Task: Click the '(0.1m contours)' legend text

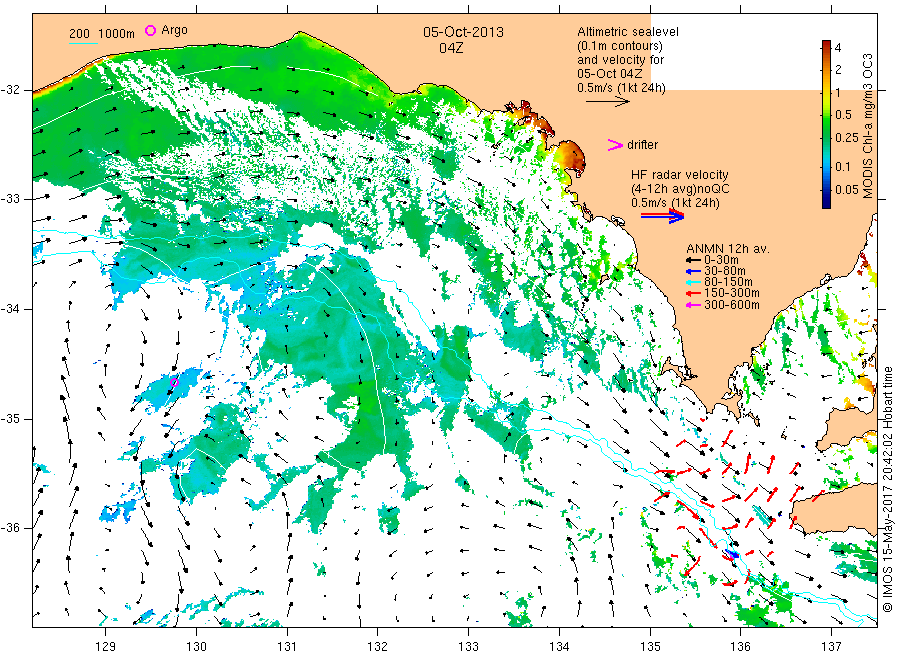Action: (620, 46)
